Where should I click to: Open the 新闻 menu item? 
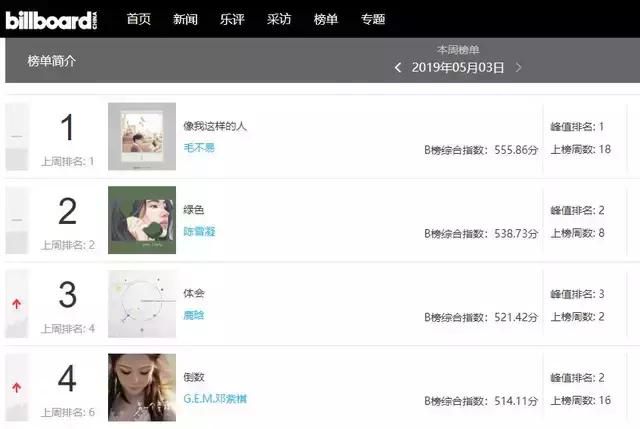point(185,19)
